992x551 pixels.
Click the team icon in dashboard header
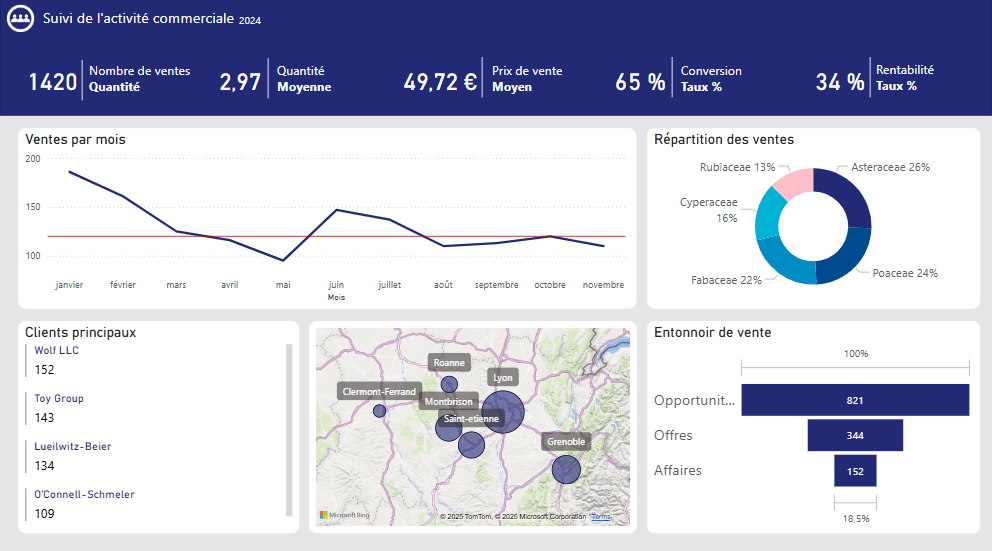coord(22,19)
